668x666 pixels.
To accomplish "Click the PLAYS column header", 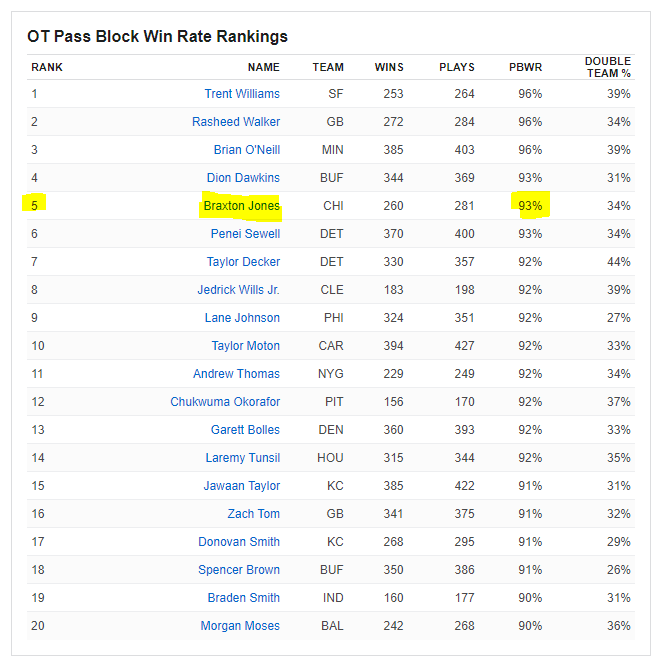I will [x=457, y=68].
